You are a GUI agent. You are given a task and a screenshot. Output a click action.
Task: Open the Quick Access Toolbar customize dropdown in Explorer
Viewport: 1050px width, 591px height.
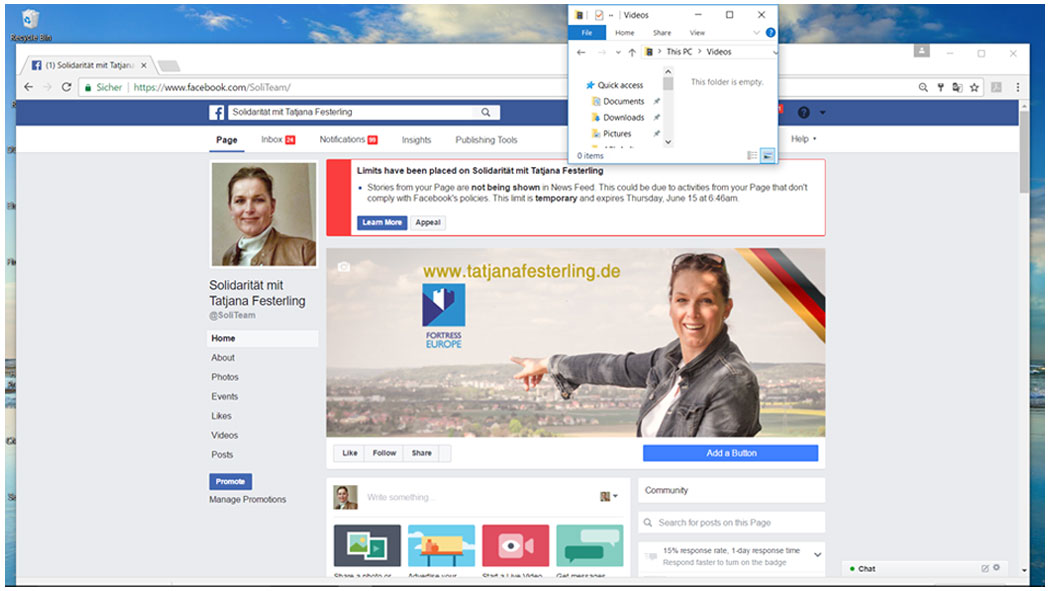611,15
